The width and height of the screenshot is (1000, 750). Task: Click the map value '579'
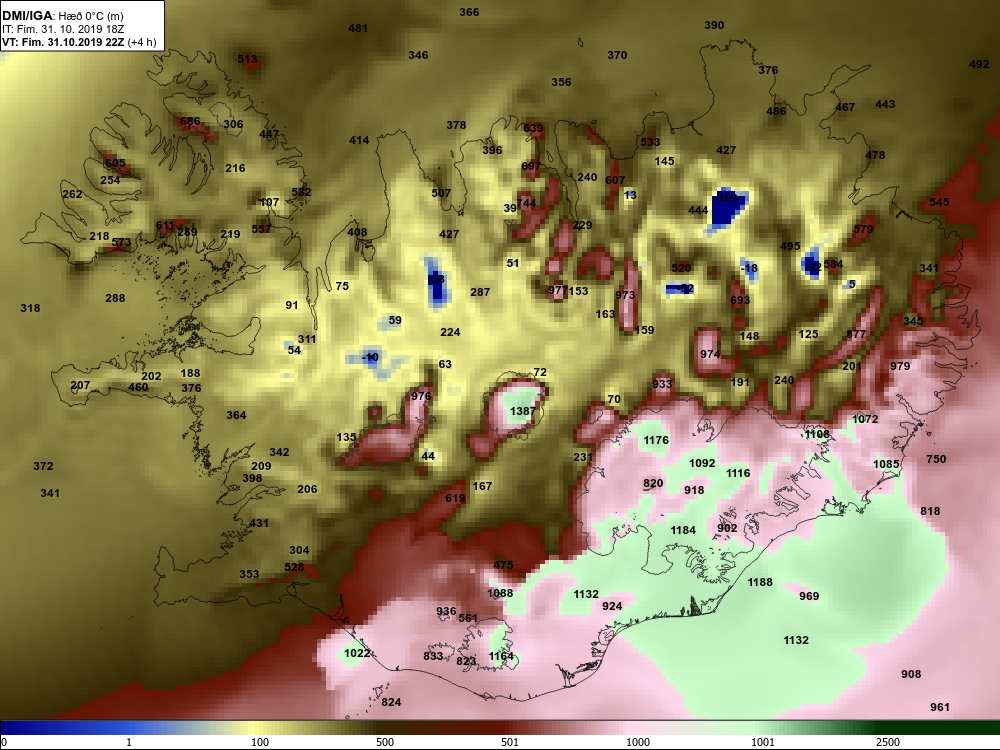tap(864, 230)
